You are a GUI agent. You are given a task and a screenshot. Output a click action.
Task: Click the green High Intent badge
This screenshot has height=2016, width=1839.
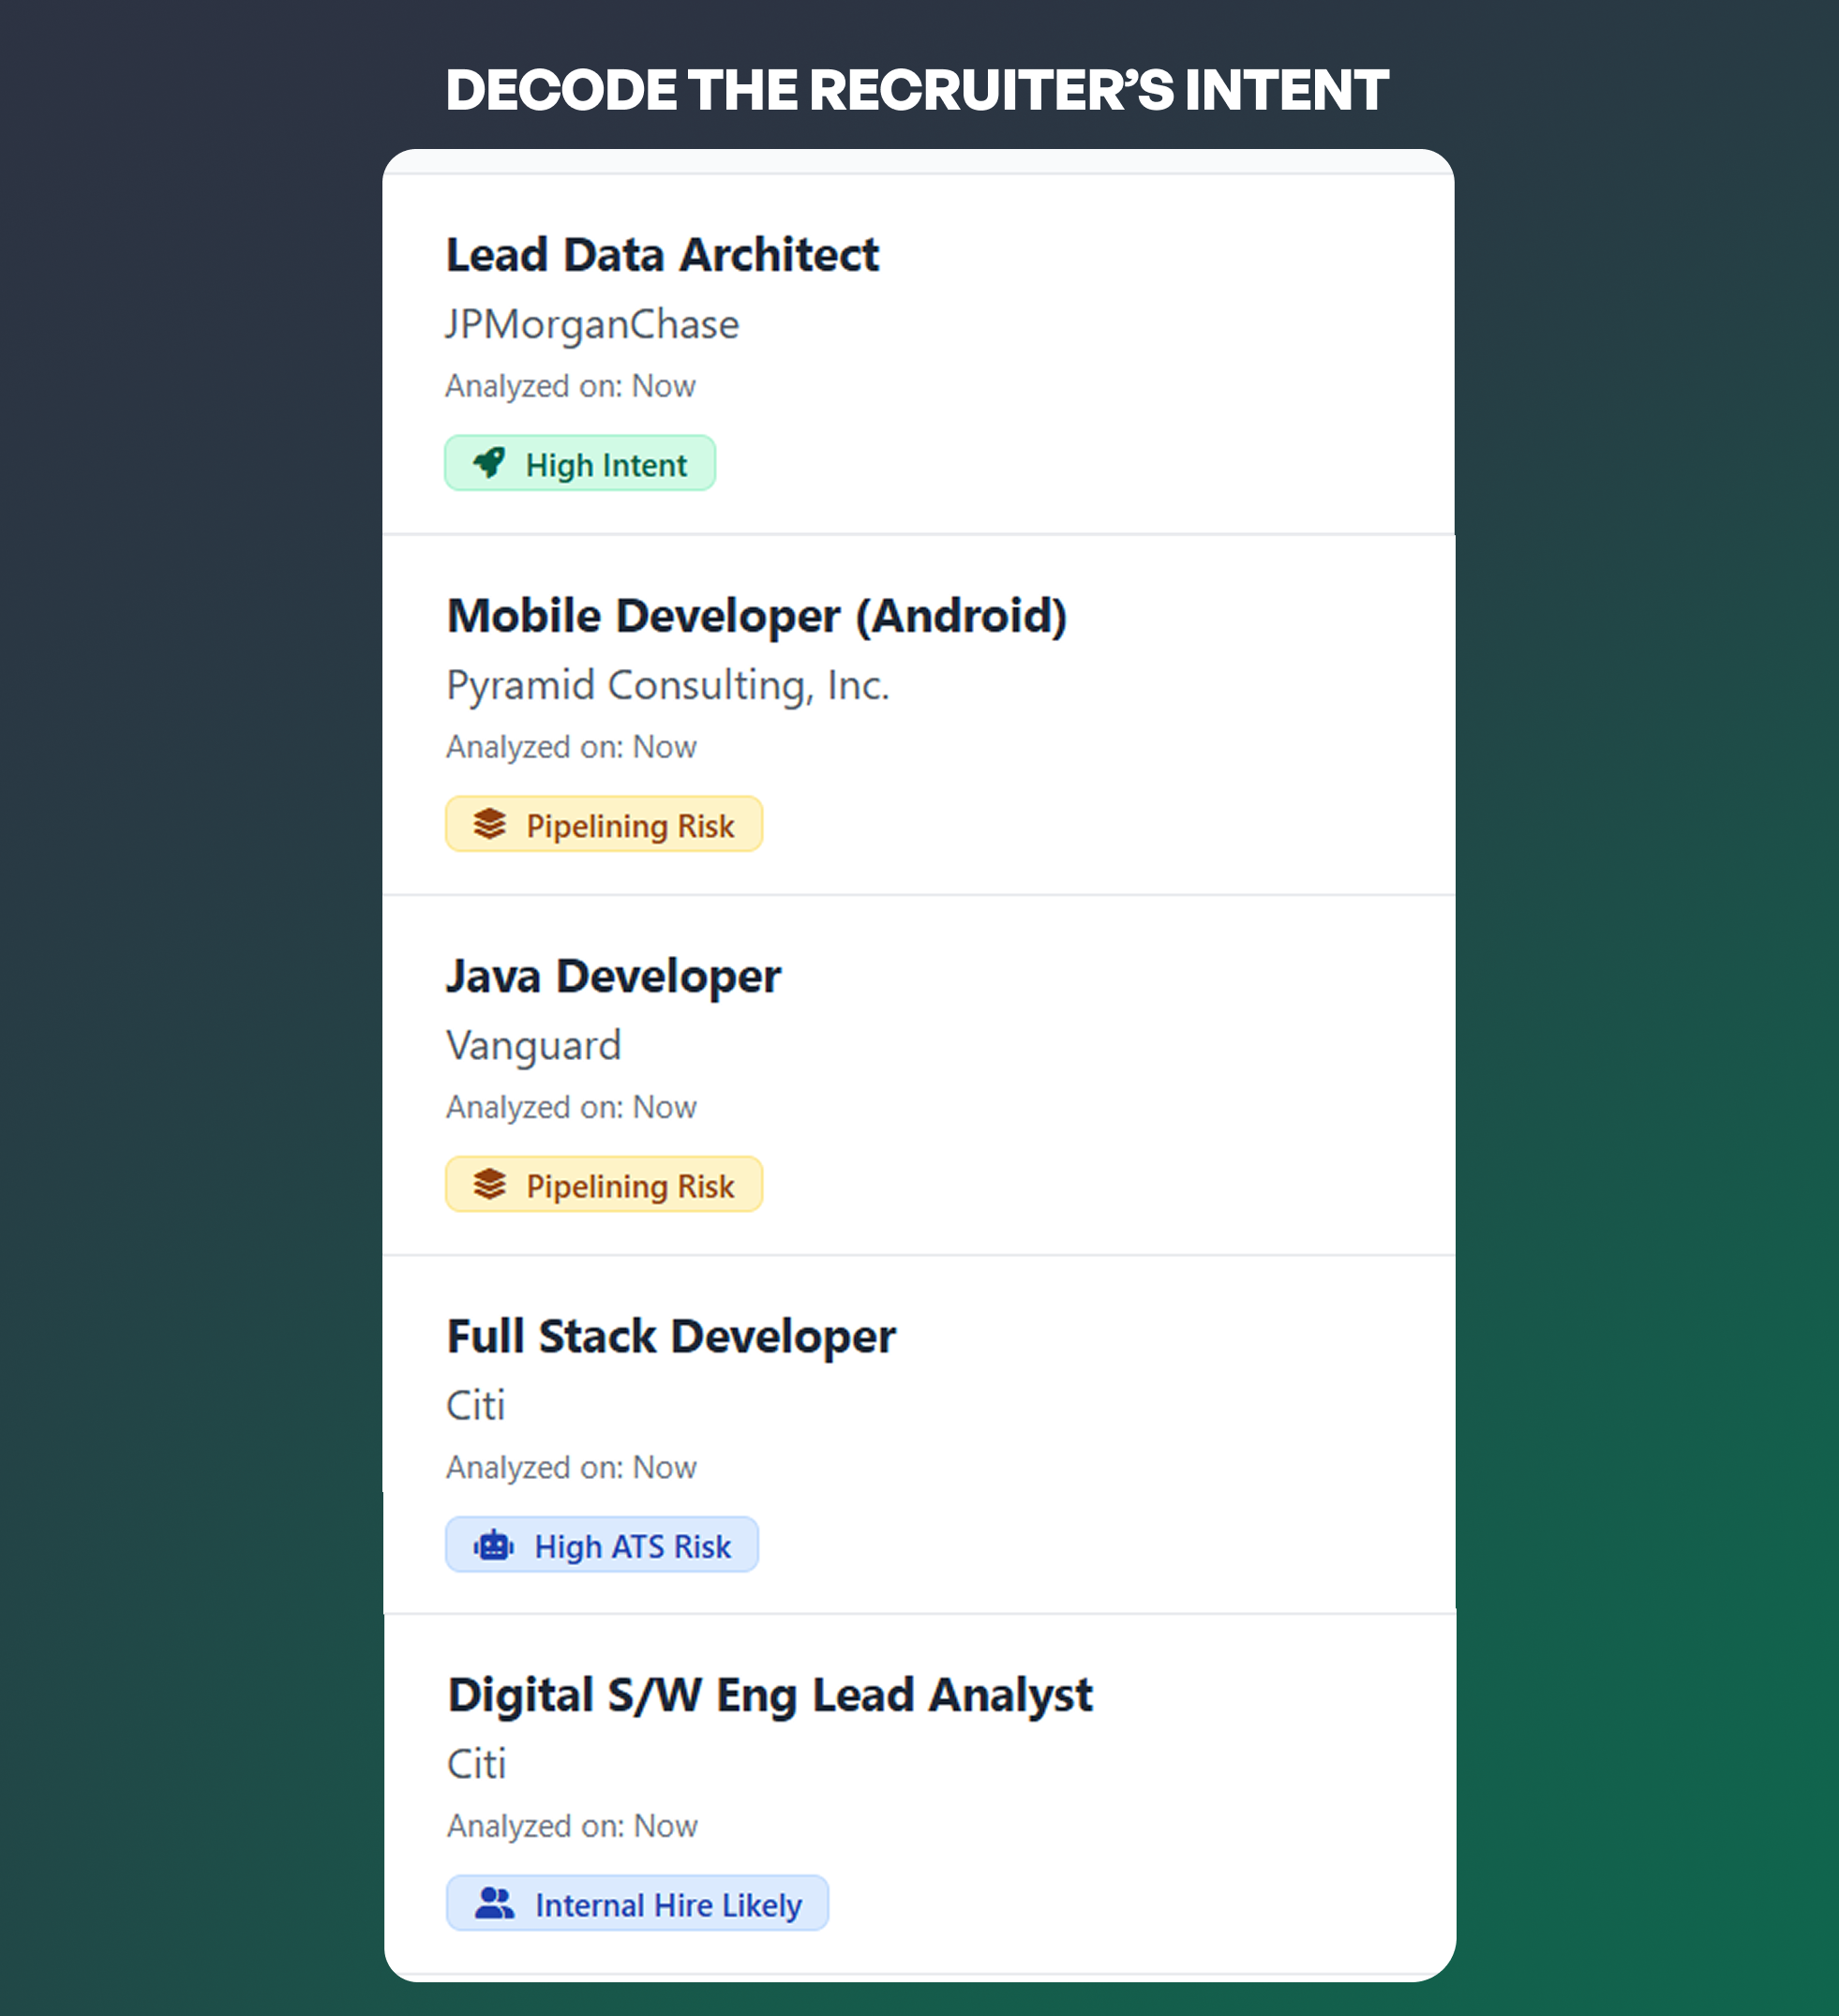coord(580,463)
